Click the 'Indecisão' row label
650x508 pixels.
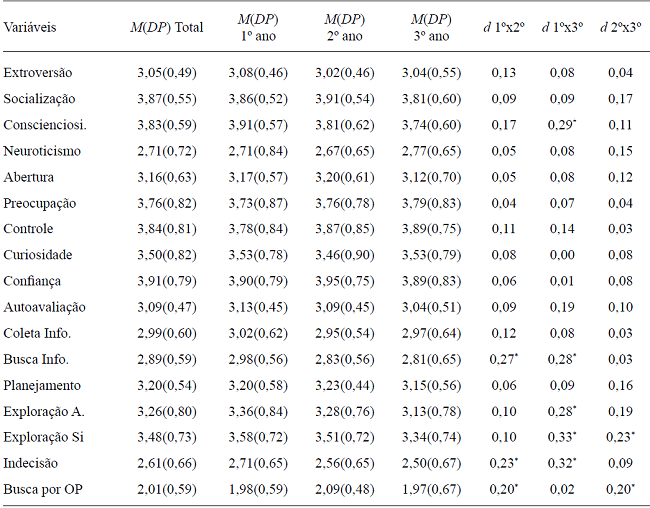[x=33, y=463]
